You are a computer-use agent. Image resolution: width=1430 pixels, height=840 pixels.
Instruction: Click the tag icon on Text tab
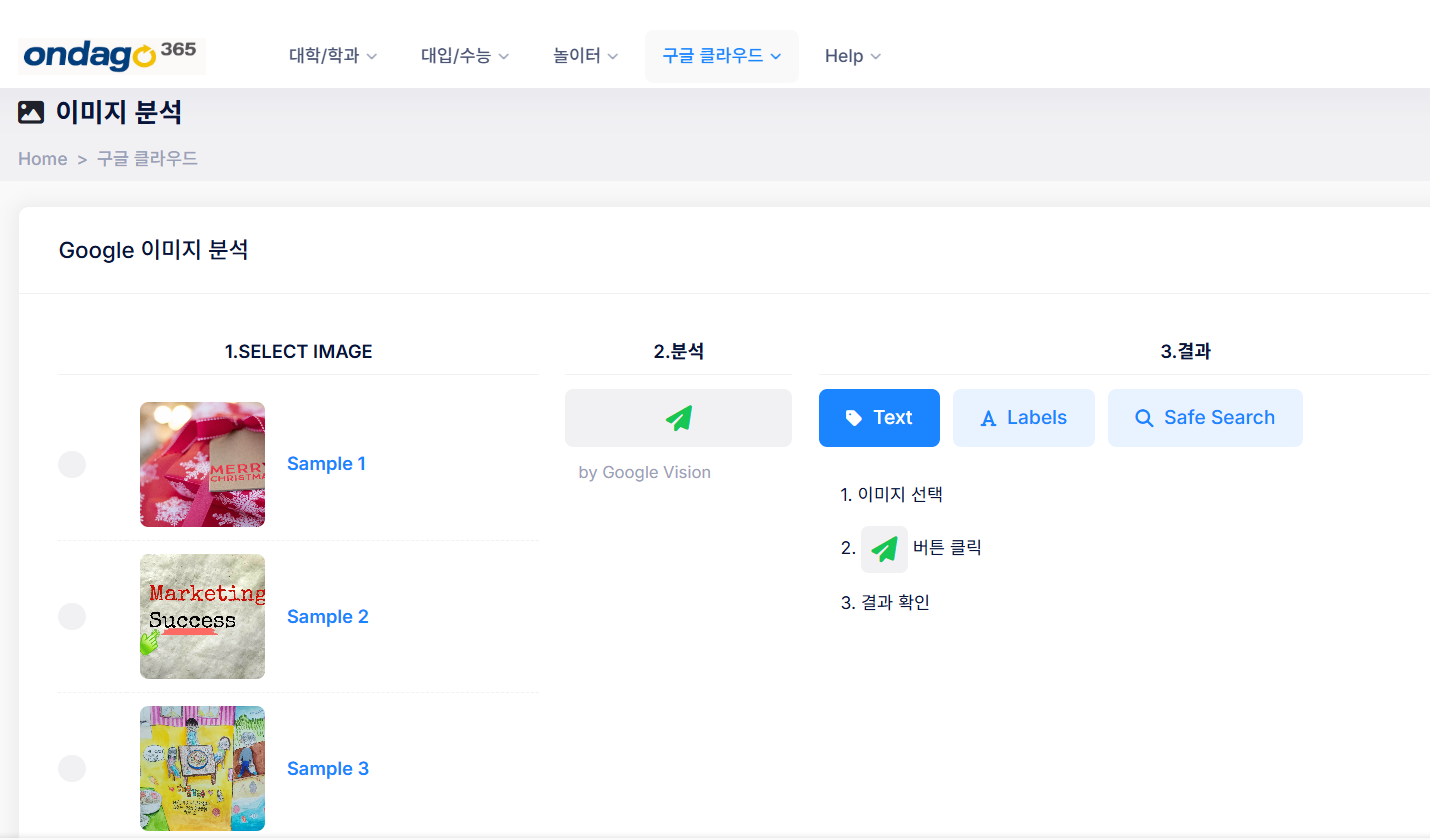[853, 418]
